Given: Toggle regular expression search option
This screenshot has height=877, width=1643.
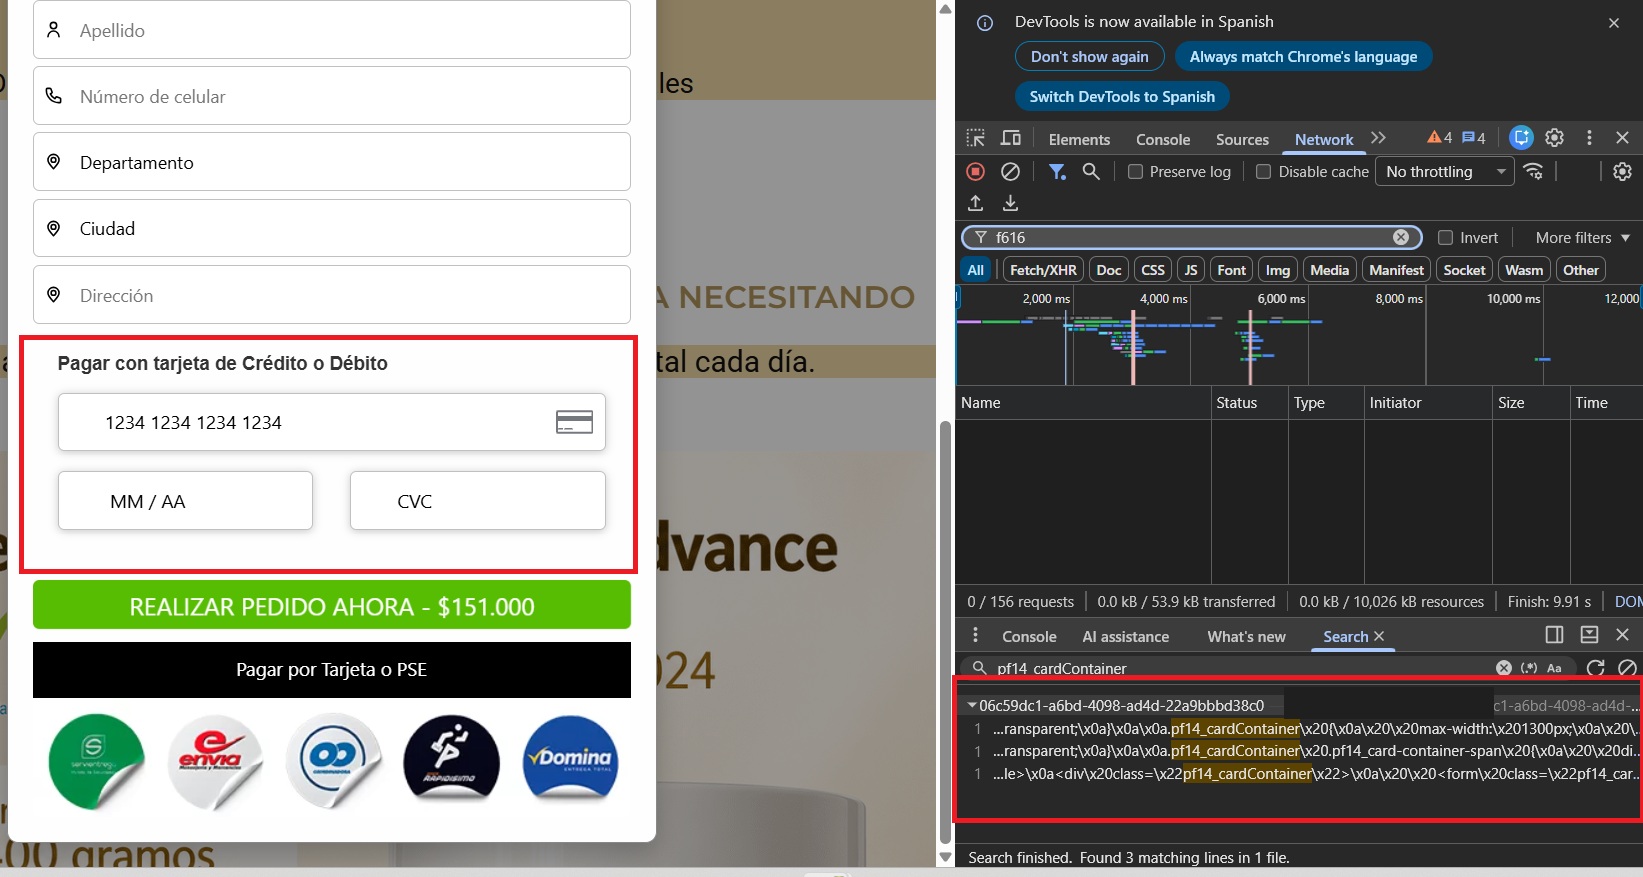Looking at the screenshot, I should [1529, 668].
